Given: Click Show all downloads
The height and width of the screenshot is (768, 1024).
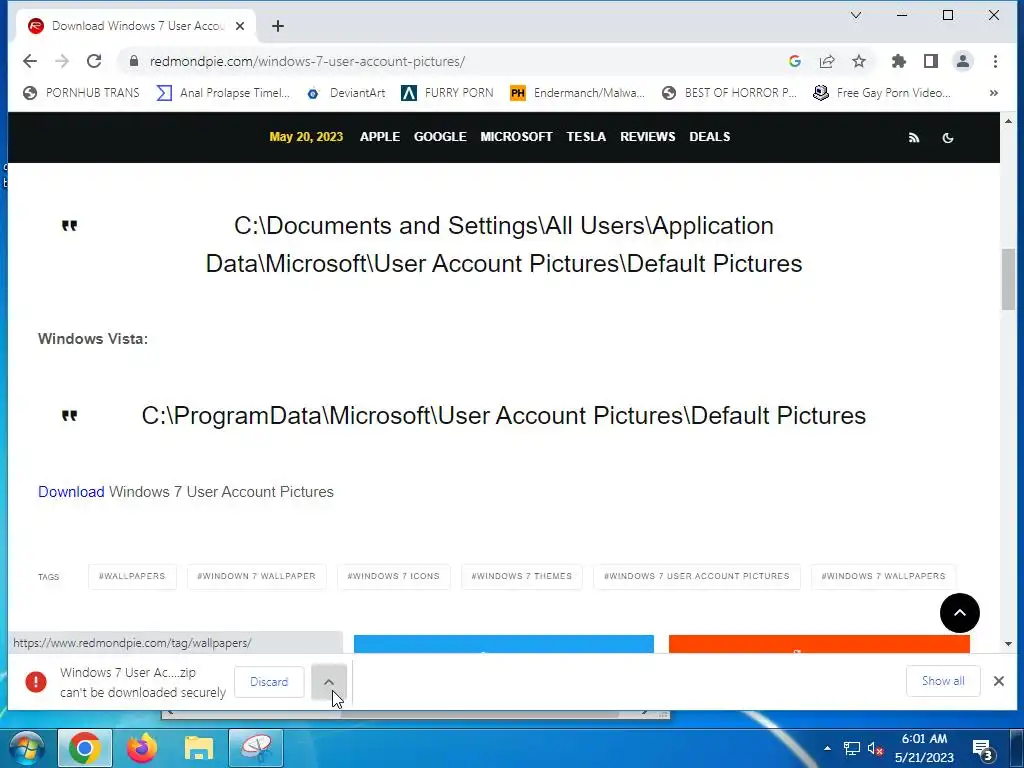Looking at the screenshot, I should (943, 681).
